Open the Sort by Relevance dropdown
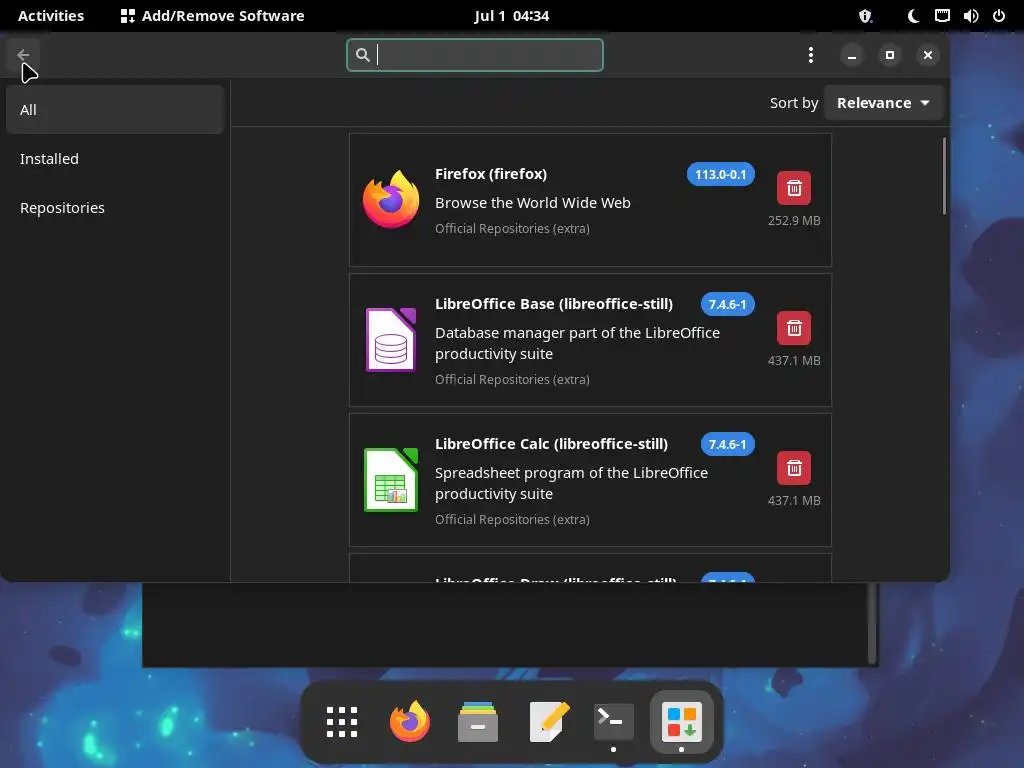 884,103
